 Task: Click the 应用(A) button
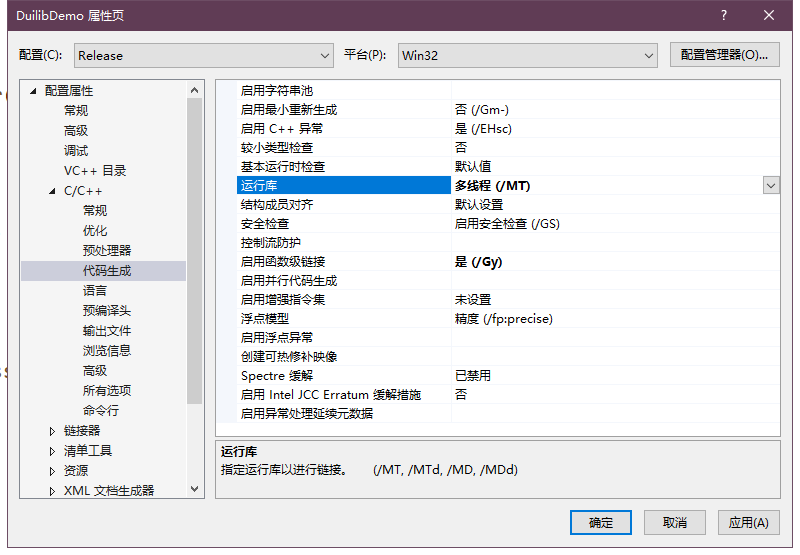[x=748, y=522]
